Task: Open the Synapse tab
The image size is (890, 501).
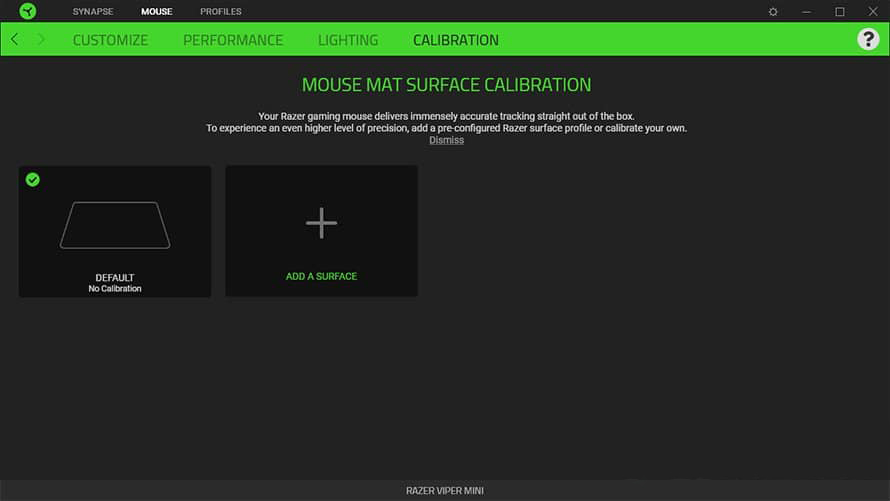Action: point(93,11)
